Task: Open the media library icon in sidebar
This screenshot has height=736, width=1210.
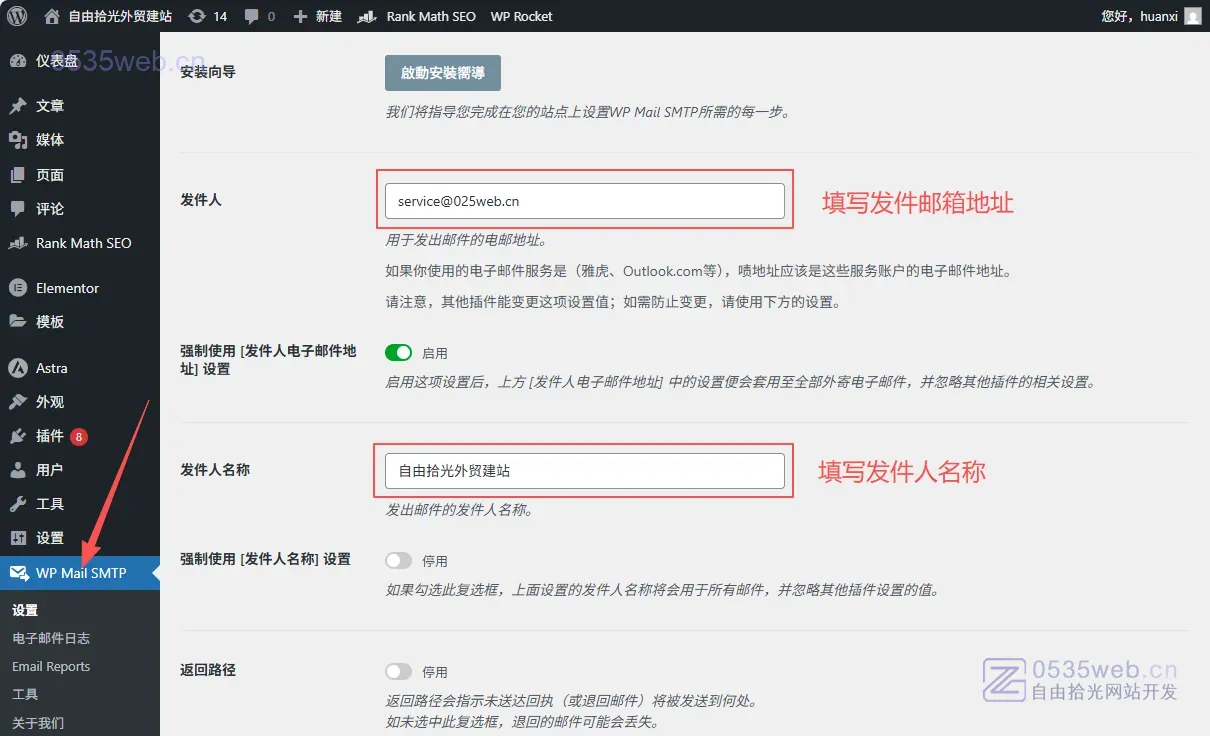Action: click(x=17, y=140)
